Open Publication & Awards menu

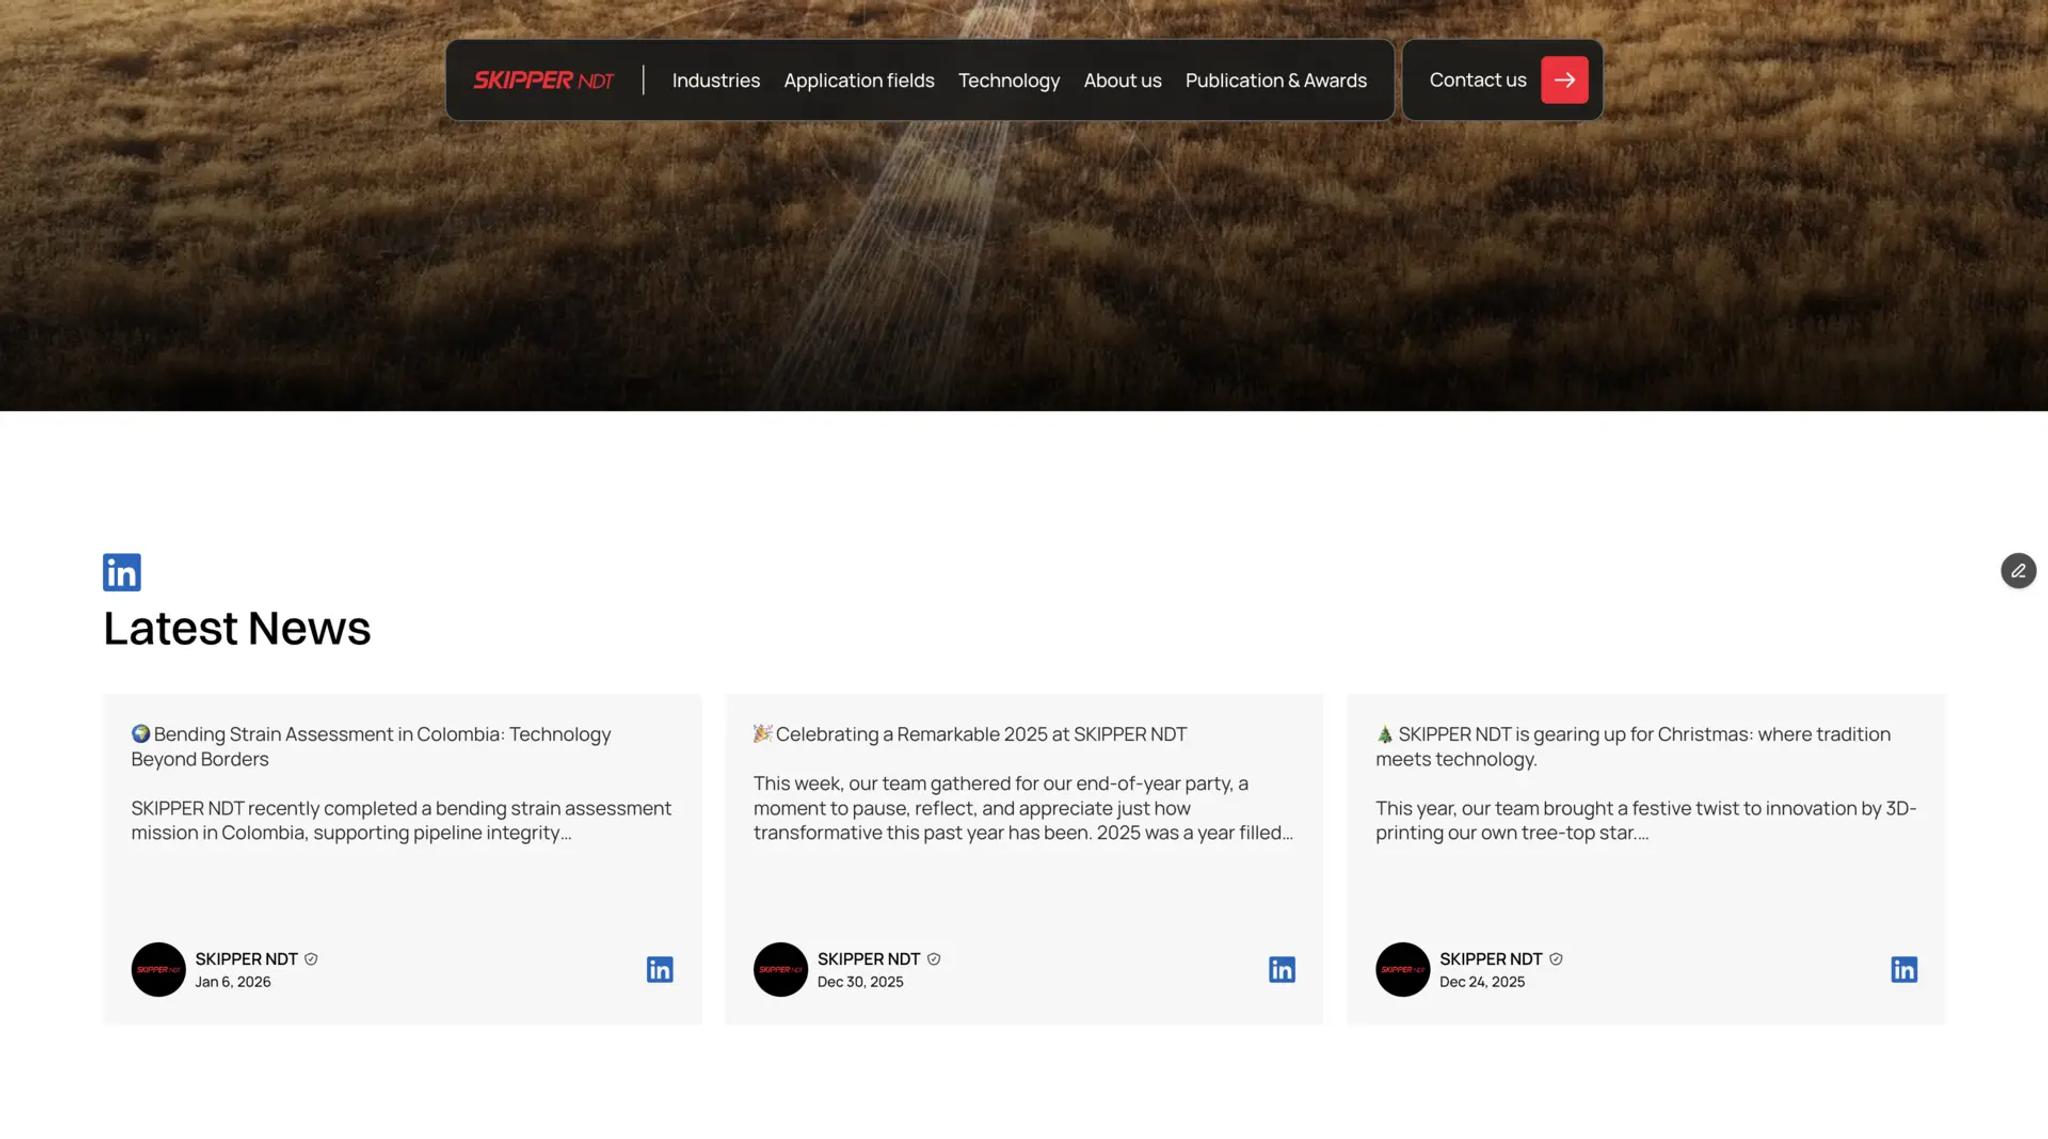coord(1275,80)
